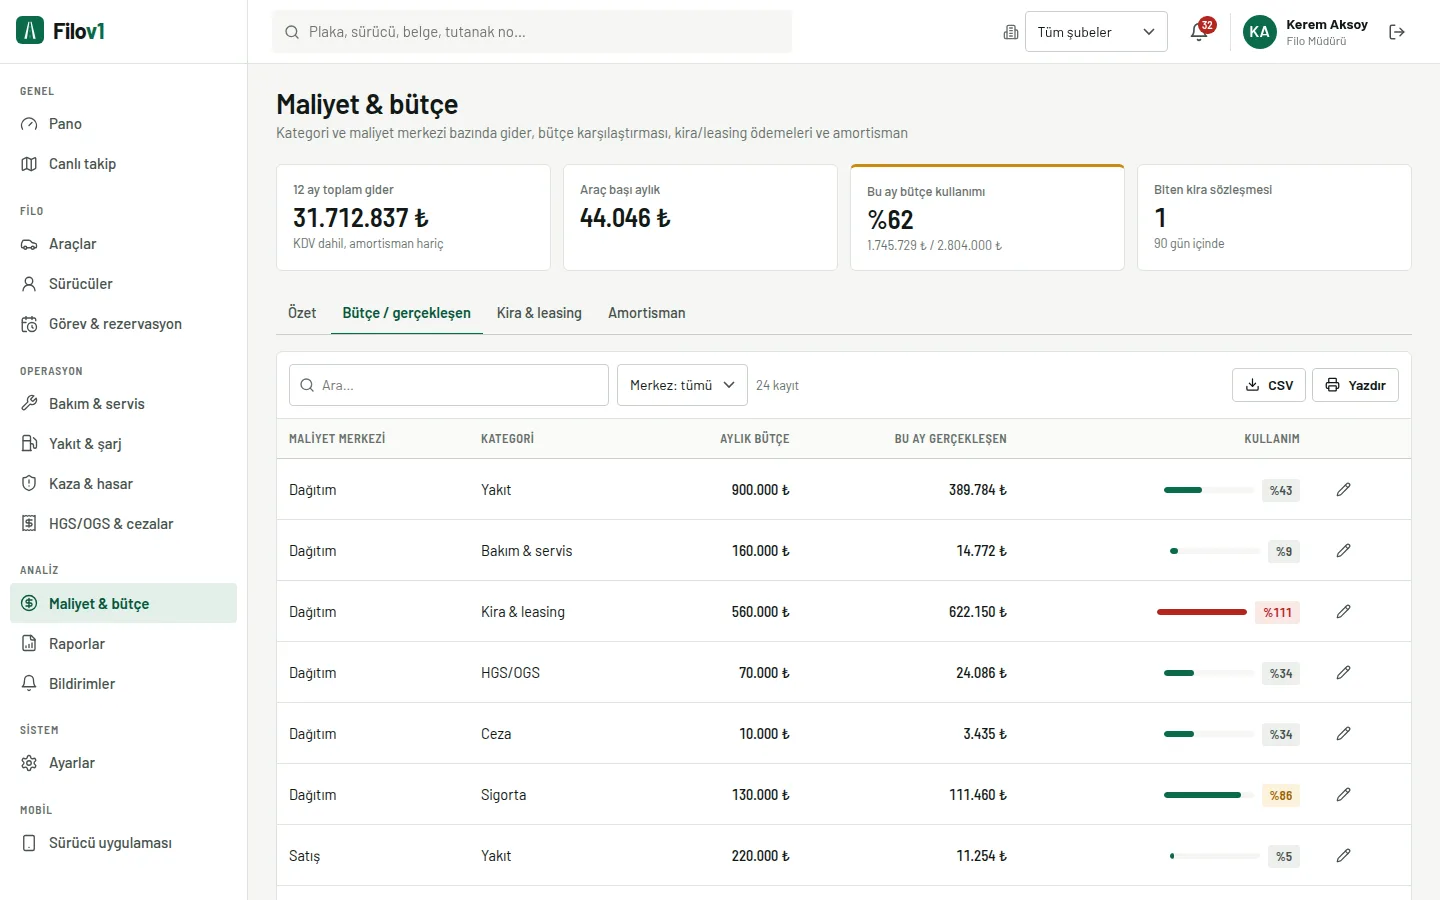Click the table Ara search box
Image resolution: width=1440 pixels, height=900 pixels.
(x=449, y=385)
